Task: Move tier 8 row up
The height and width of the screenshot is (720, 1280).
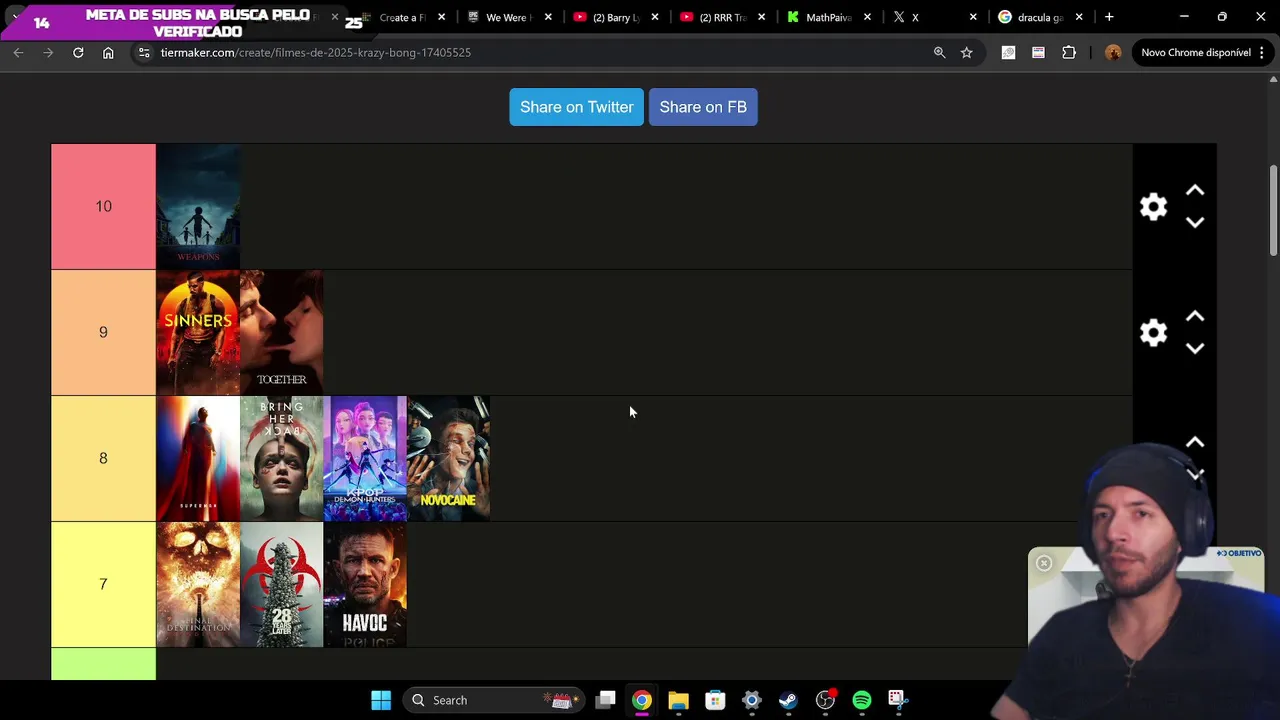Action: coord(1195,442)
